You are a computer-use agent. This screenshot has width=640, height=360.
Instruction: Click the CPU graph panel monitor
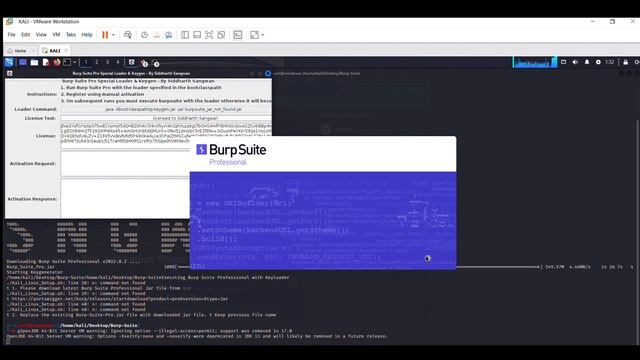pos(534,62)
